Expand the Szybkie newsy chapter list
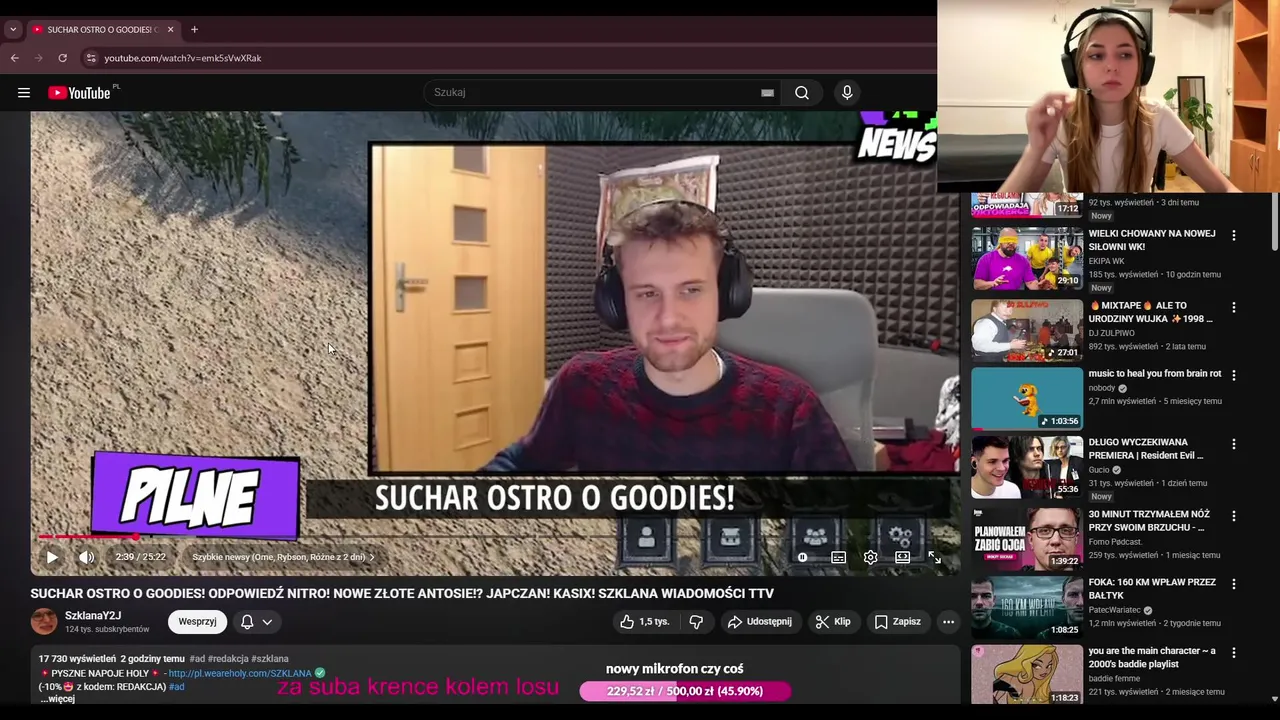The width and height of the screenshot is (1280, 720). tap(283, 557)
